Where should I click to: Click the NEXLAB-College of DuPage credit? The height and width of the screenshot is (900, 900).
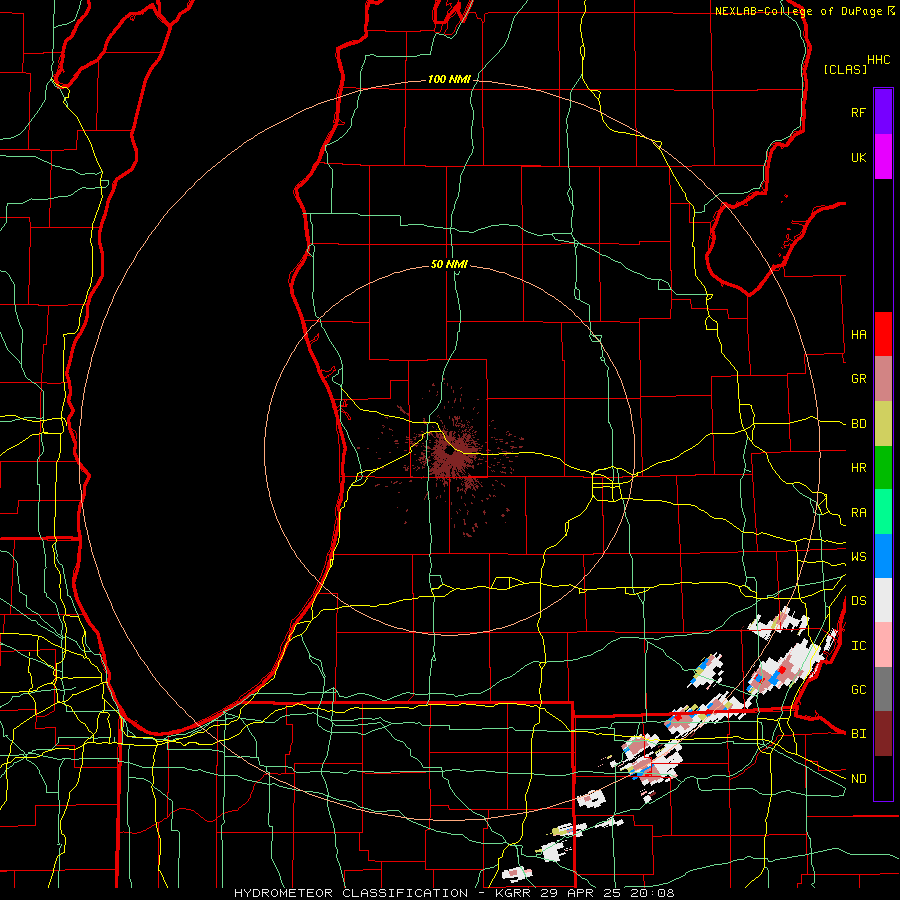(798, 11)
